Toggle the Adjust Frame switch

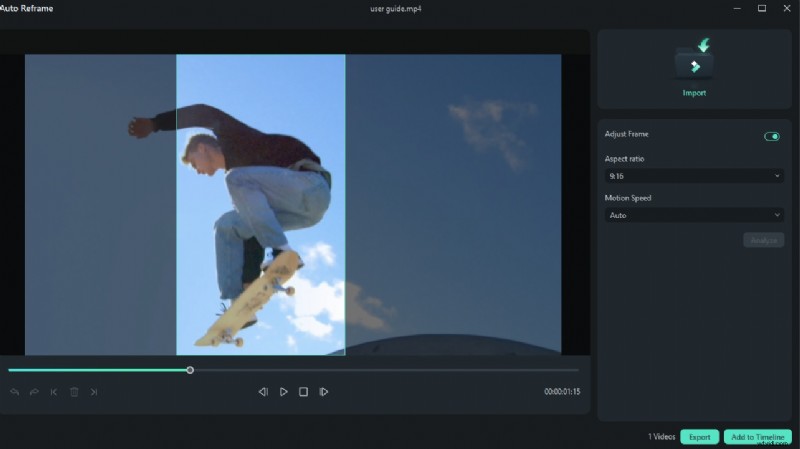coord(771,136)
